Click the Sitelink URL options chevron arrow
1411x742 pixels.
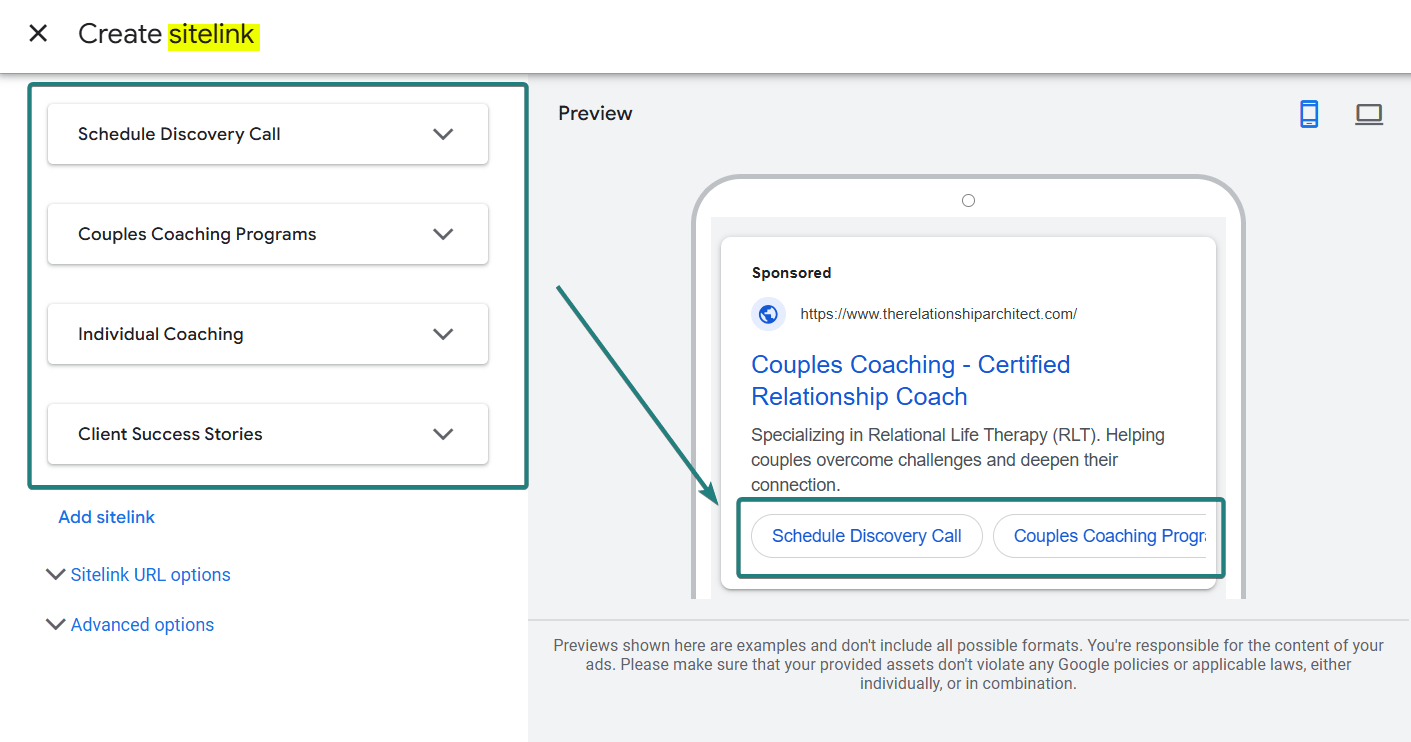click(55, 575)
